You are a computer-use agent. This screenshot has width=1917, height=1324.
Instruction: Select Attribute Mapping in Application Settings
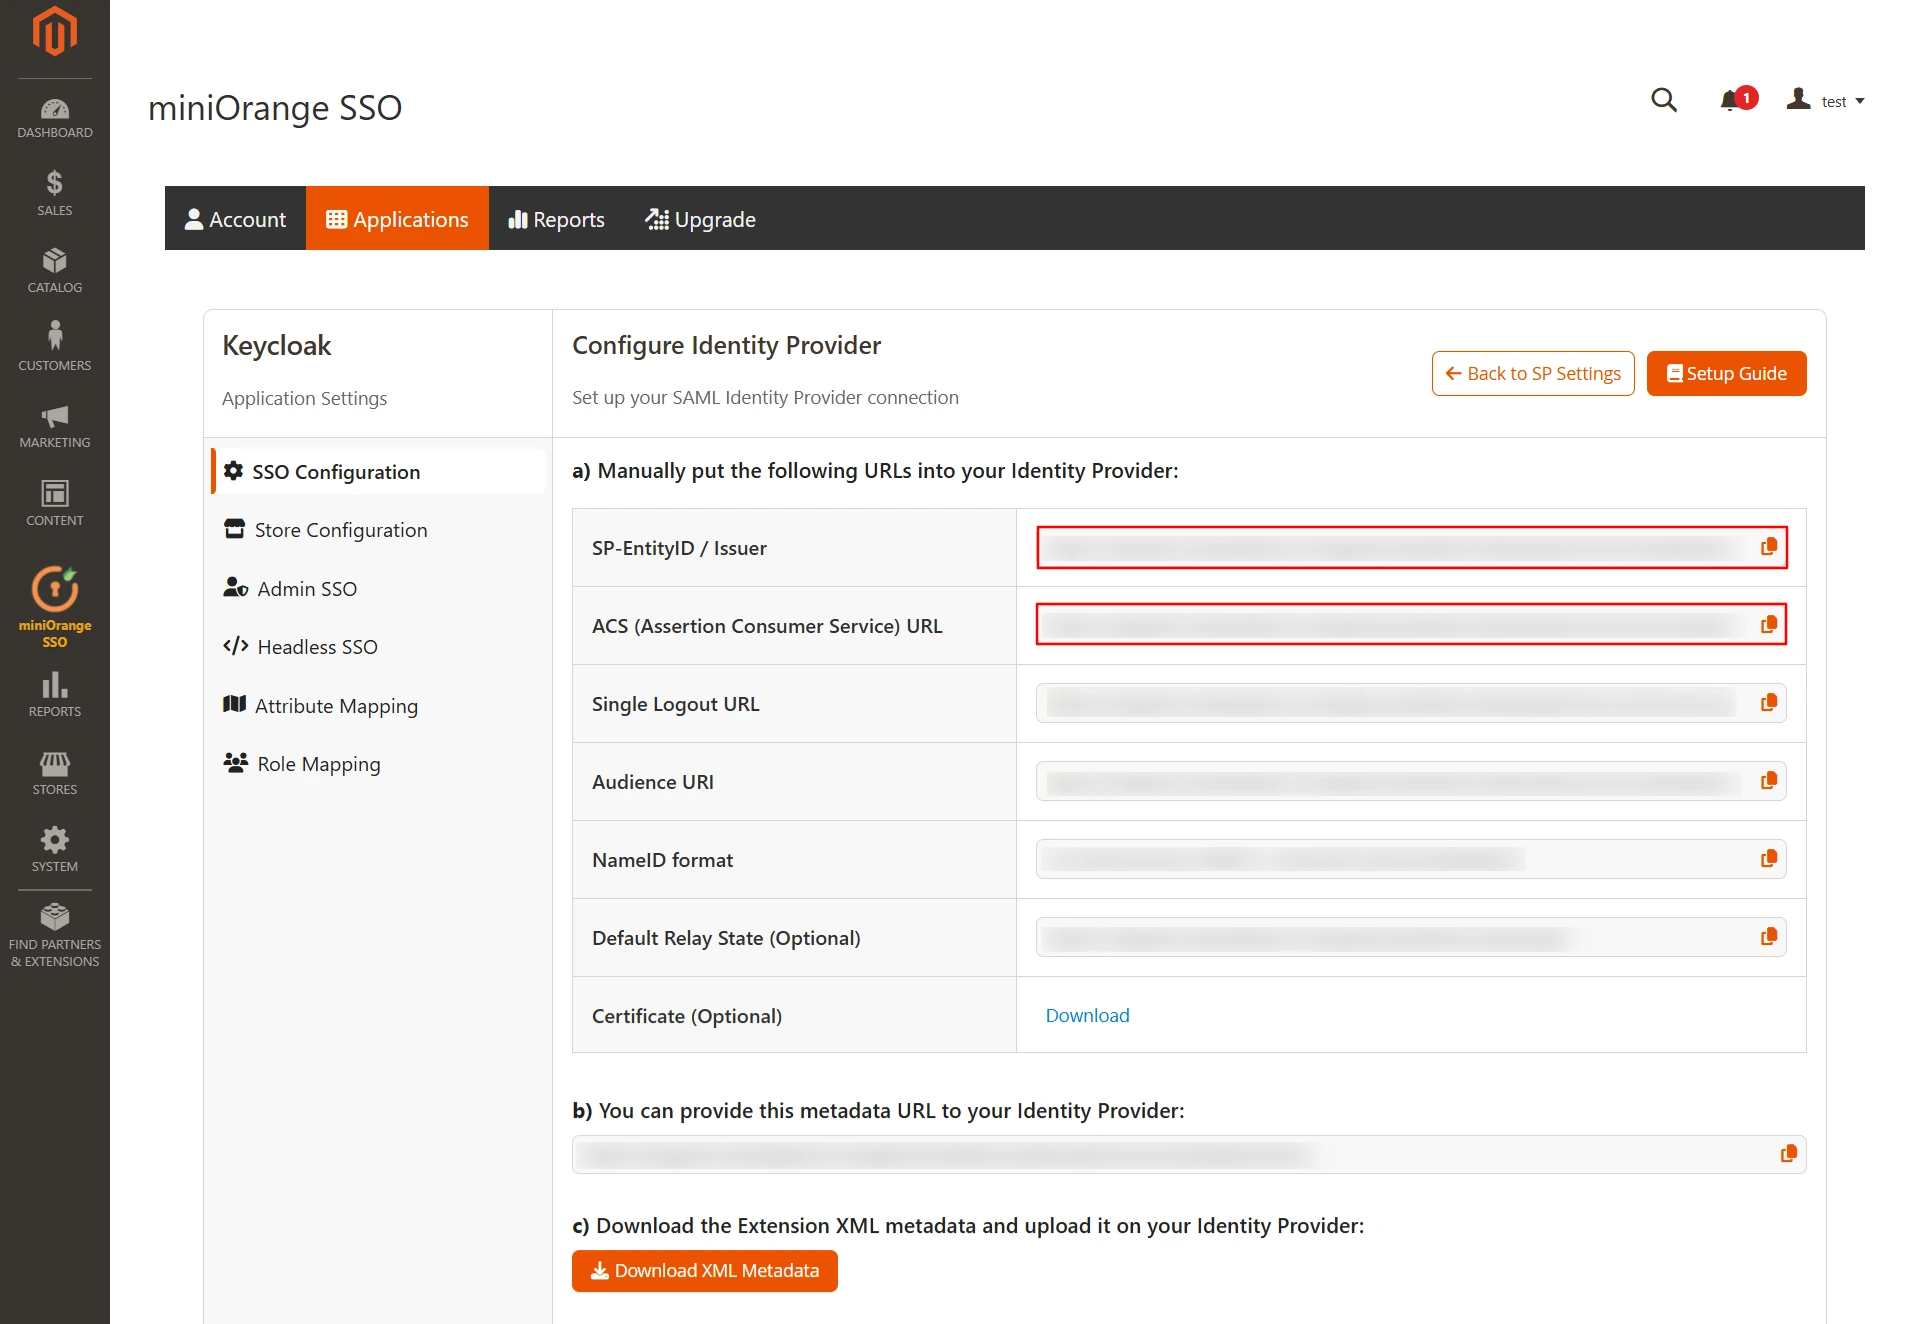[x=336, y=705]
